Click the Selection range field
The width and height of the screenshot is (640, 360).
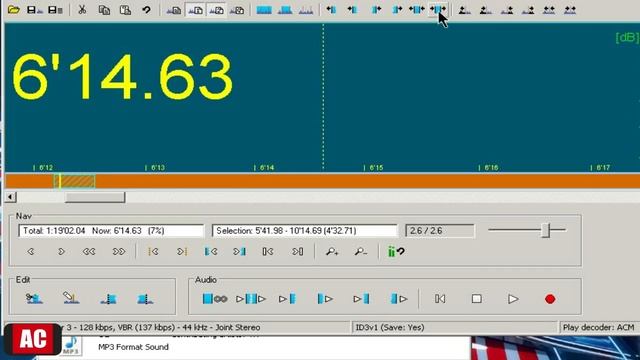pos(304,231)
